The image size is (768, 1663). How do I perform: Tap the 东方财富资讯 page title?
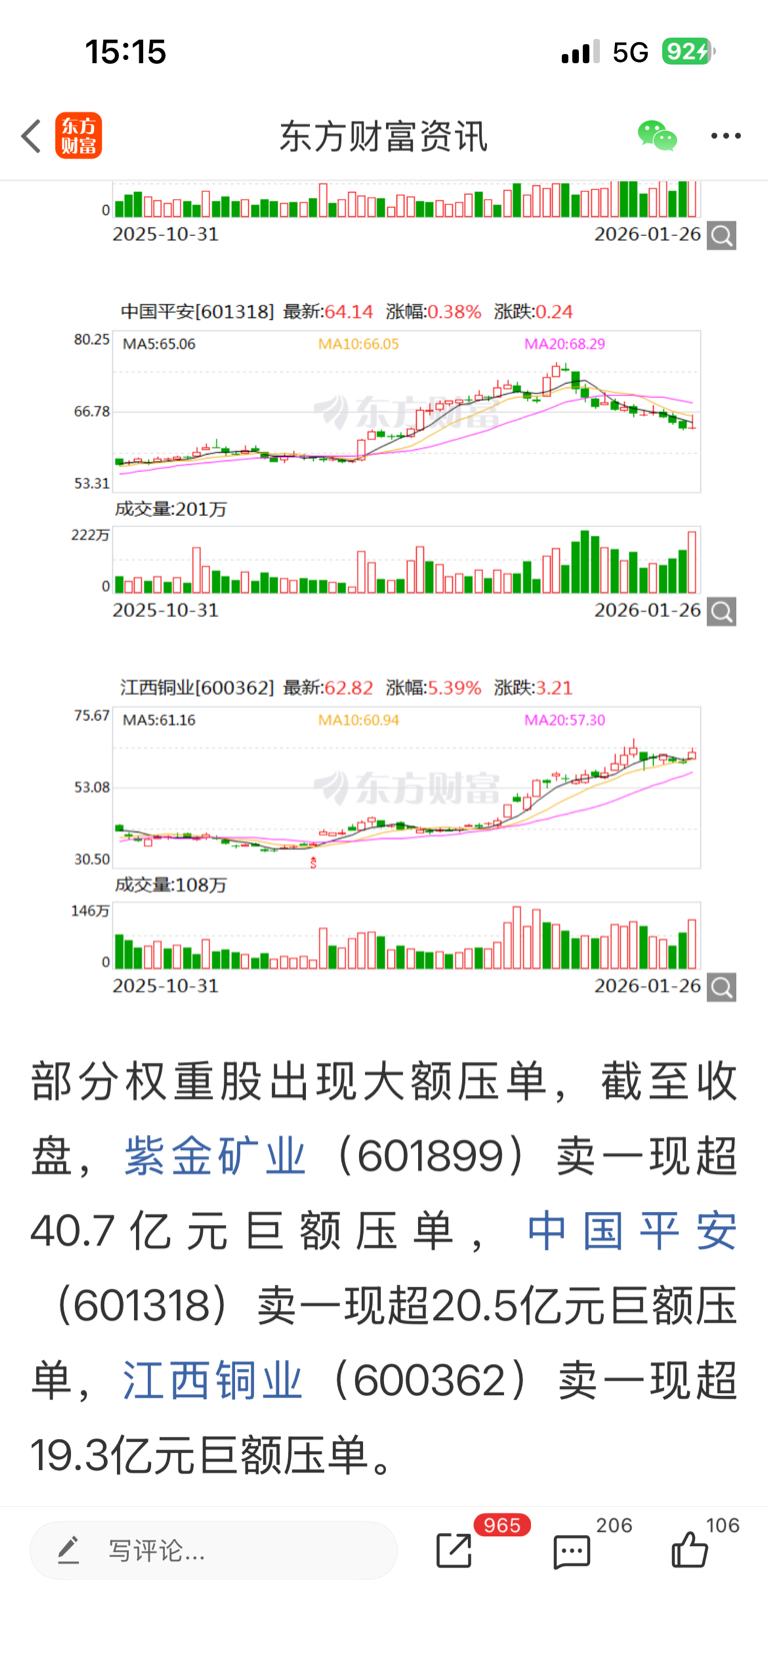pos(383,136)
